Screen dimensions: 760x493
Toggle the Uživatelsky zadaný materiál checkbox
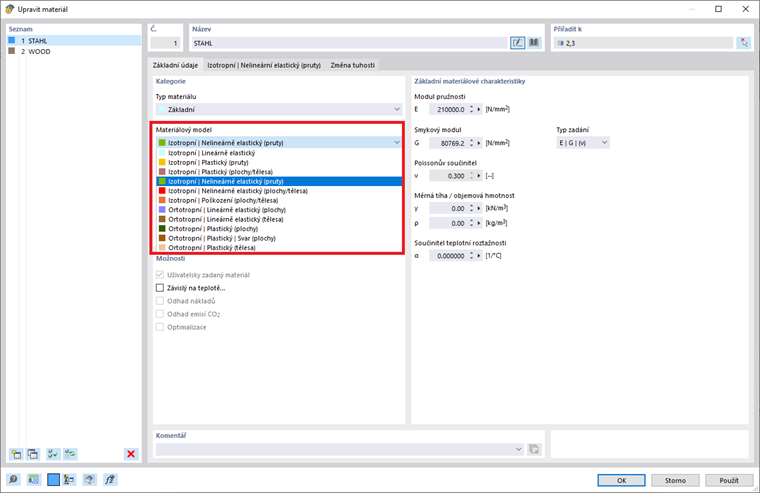pos(160,275)
